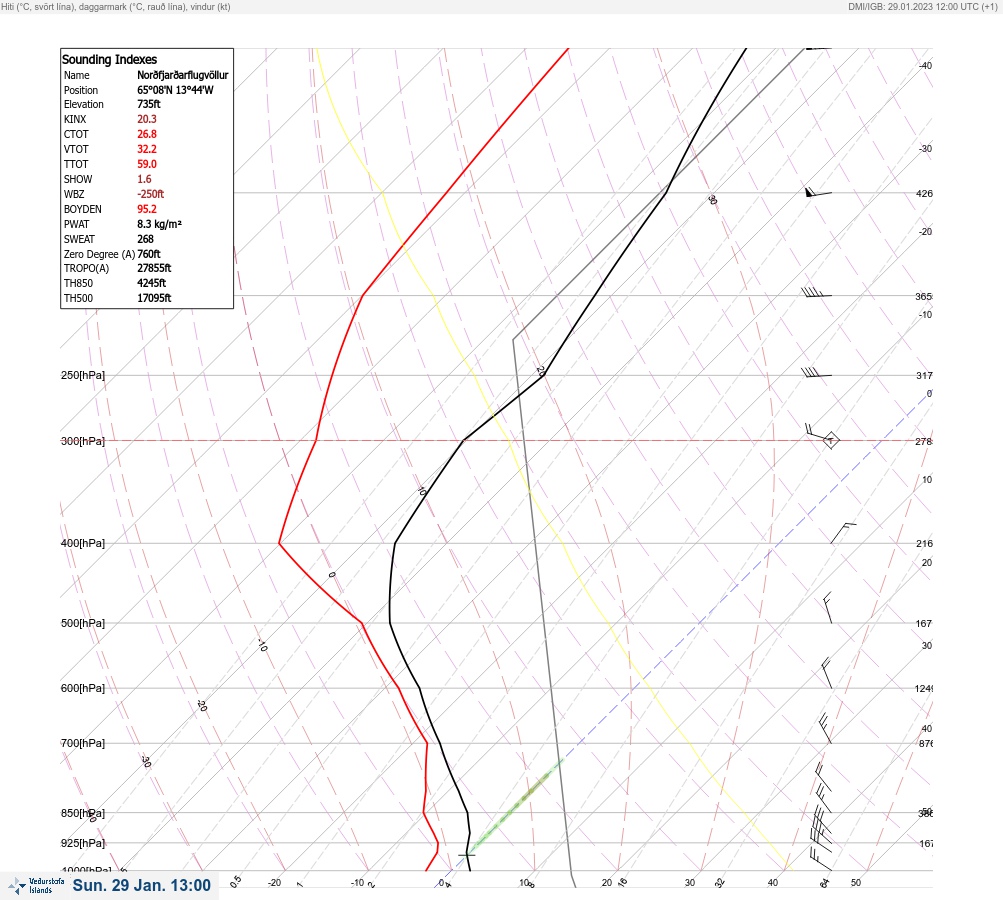Viewport: 1003px width, 900px height.
Task: Click the chart legend text 'Hiti (°C, svört lína)'
Action: 37,6
